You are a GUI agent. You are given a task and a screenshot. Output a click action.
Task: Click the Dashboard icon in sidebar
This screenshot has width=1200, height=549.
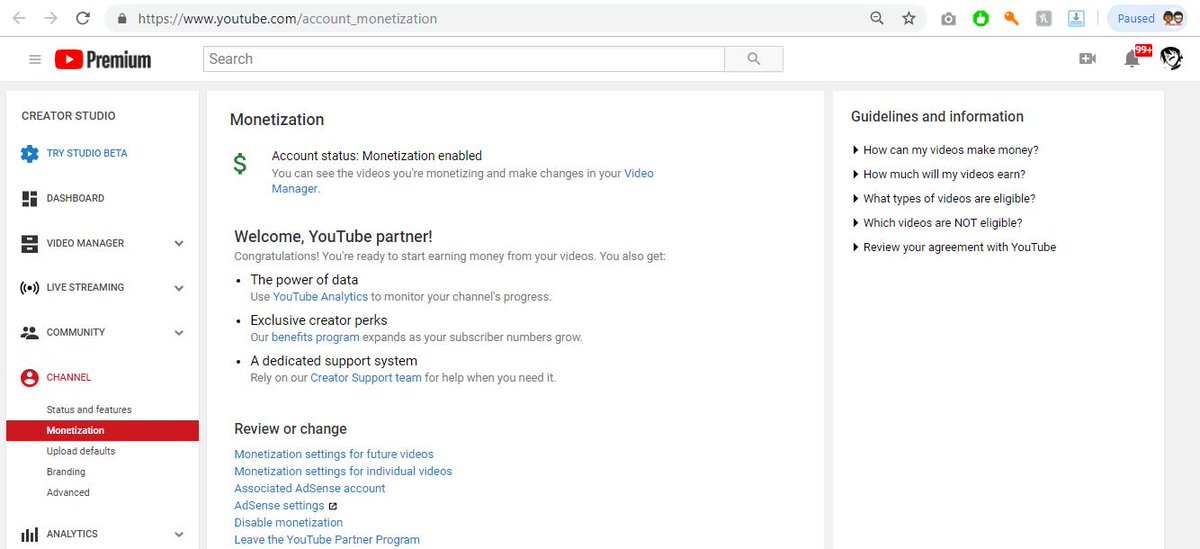click(x=30, y=199)
